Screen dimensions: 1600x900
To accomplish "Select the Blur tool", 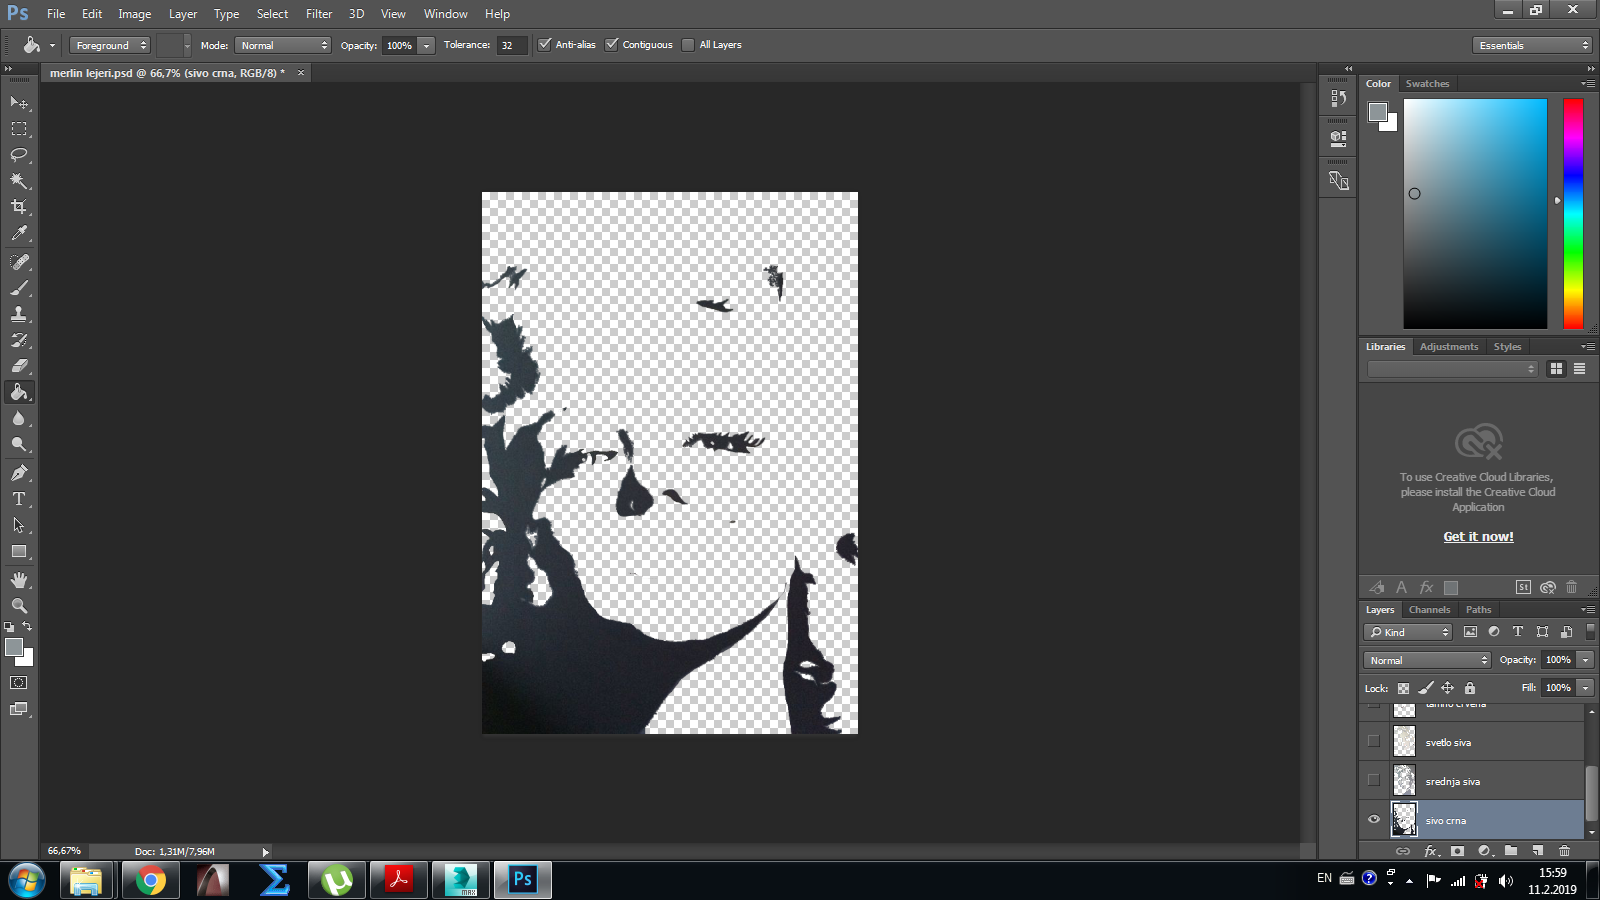I will tap(19, 418).
